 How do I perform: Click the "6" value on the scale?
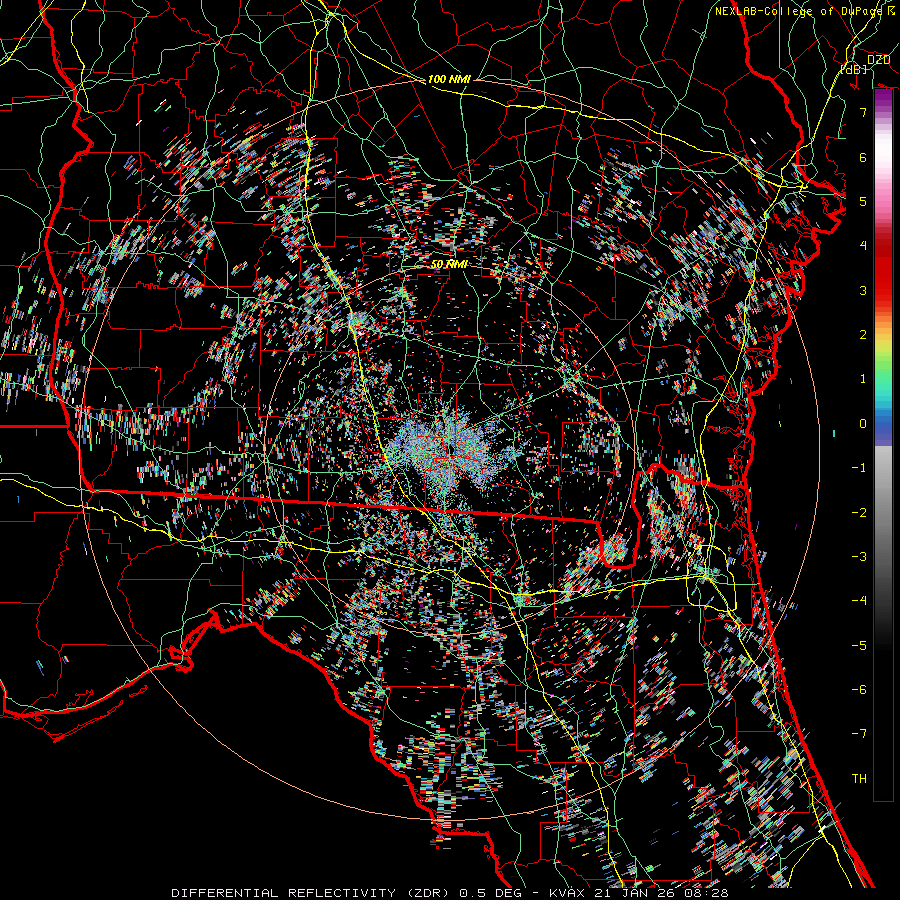pyautogui.click(x=863, y=157)
